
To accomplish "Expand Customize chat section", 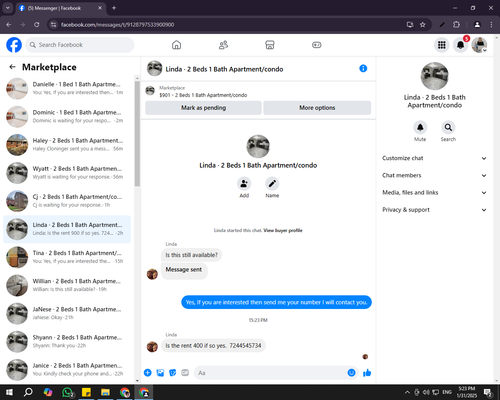I will (434, 158).
